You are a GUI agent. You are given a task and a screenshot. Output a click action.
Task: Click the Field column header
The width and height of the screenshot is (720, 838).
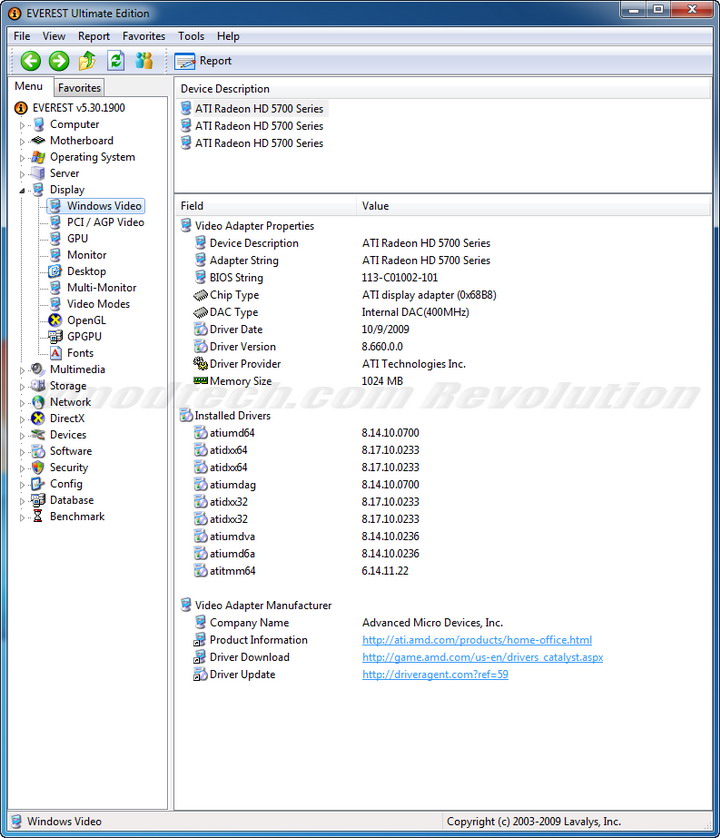tap(266, 206)
